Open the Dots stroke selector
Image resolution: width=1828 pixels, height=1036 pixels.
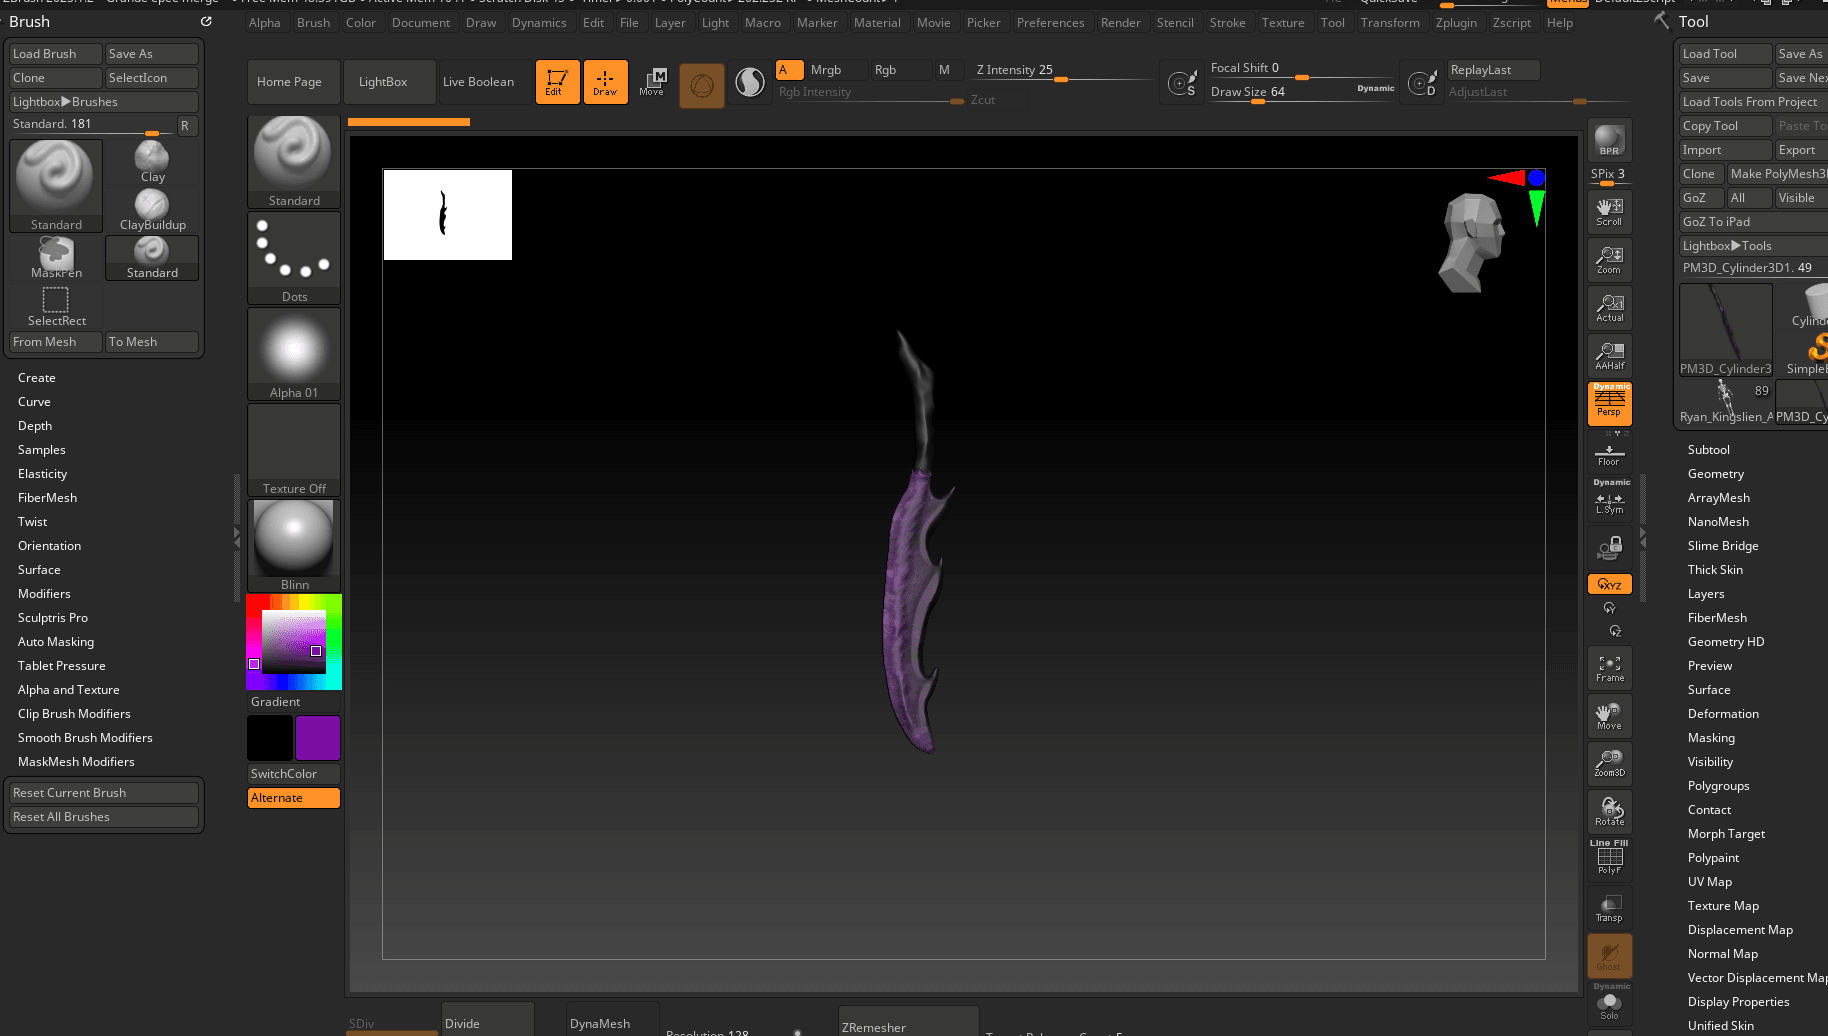pyautogui.click(x=294, y=258)
